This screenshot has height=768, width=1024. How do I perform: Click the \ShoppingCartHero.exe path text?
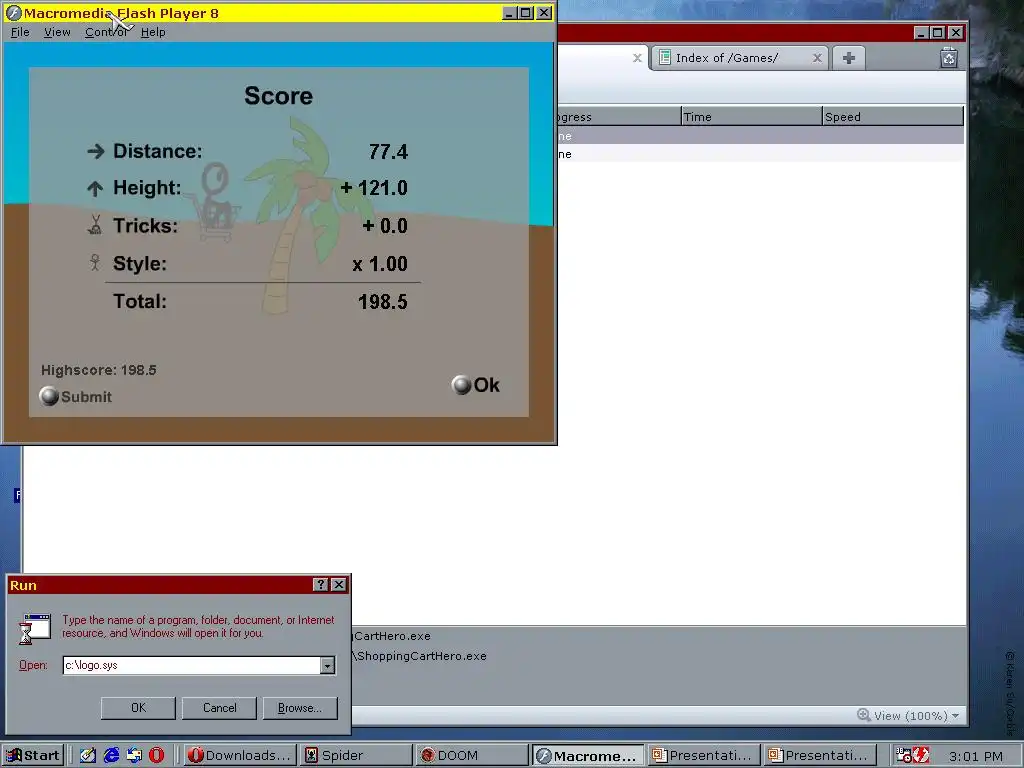coord(419,656)
